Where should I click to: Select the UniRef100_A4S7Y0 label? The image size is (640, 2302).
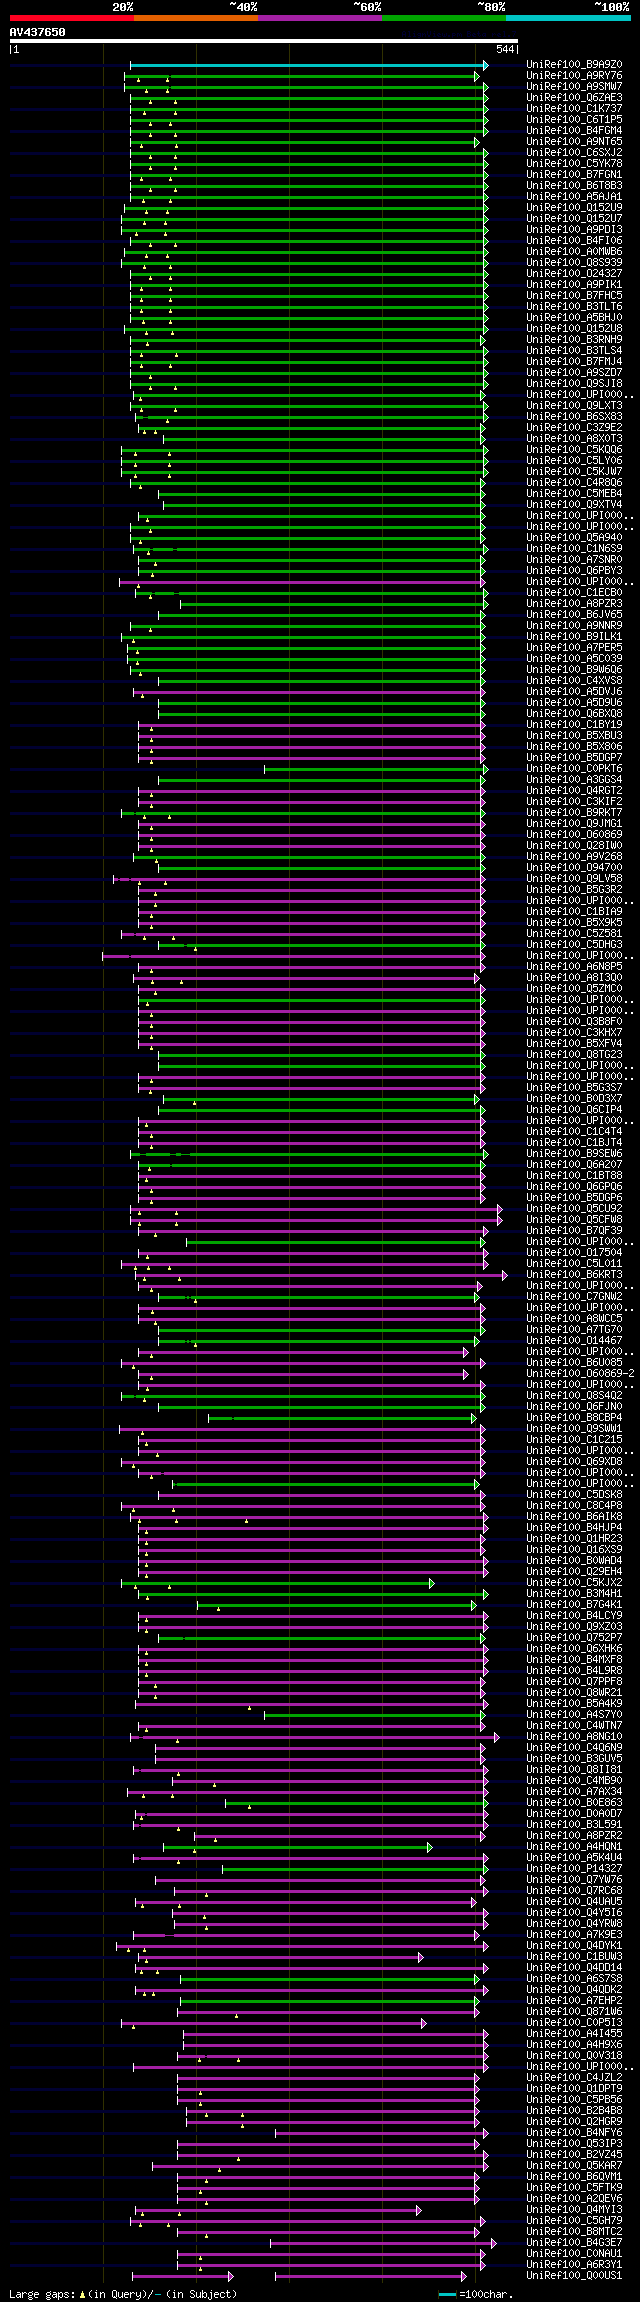coord(574,1715)
